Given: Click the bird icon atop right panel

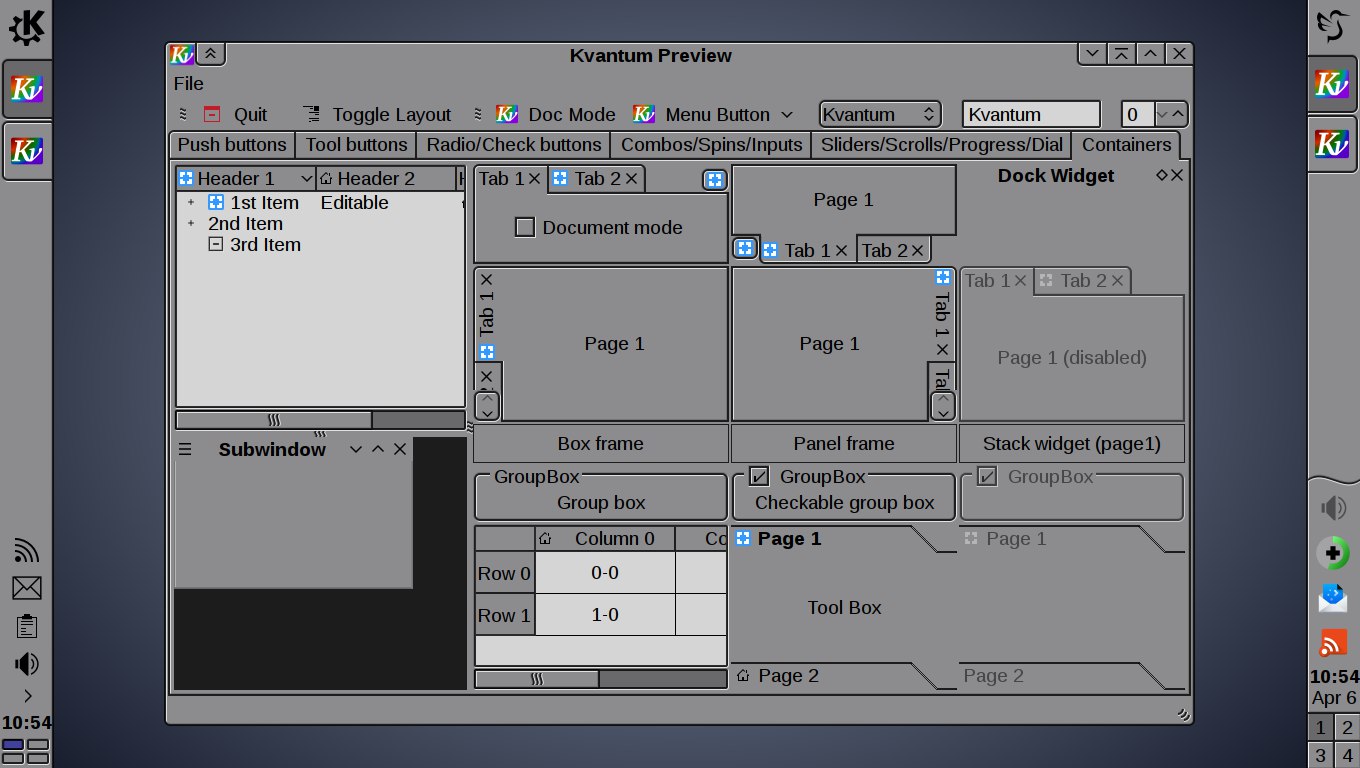Looking at the screenshot, I should pos(1333,26).
